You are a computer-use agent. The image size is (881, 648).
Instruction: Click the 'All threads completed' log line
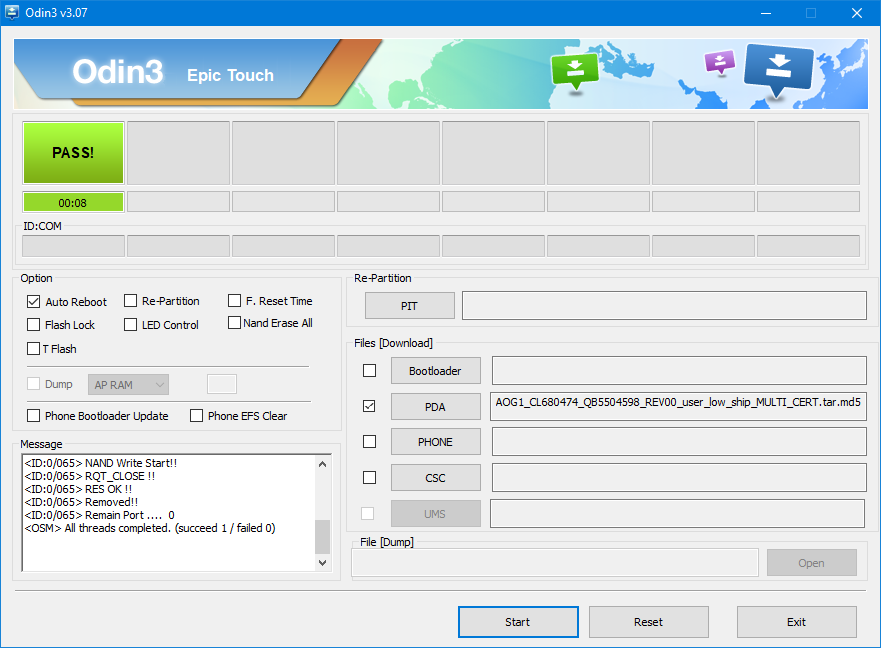(150, 528)
